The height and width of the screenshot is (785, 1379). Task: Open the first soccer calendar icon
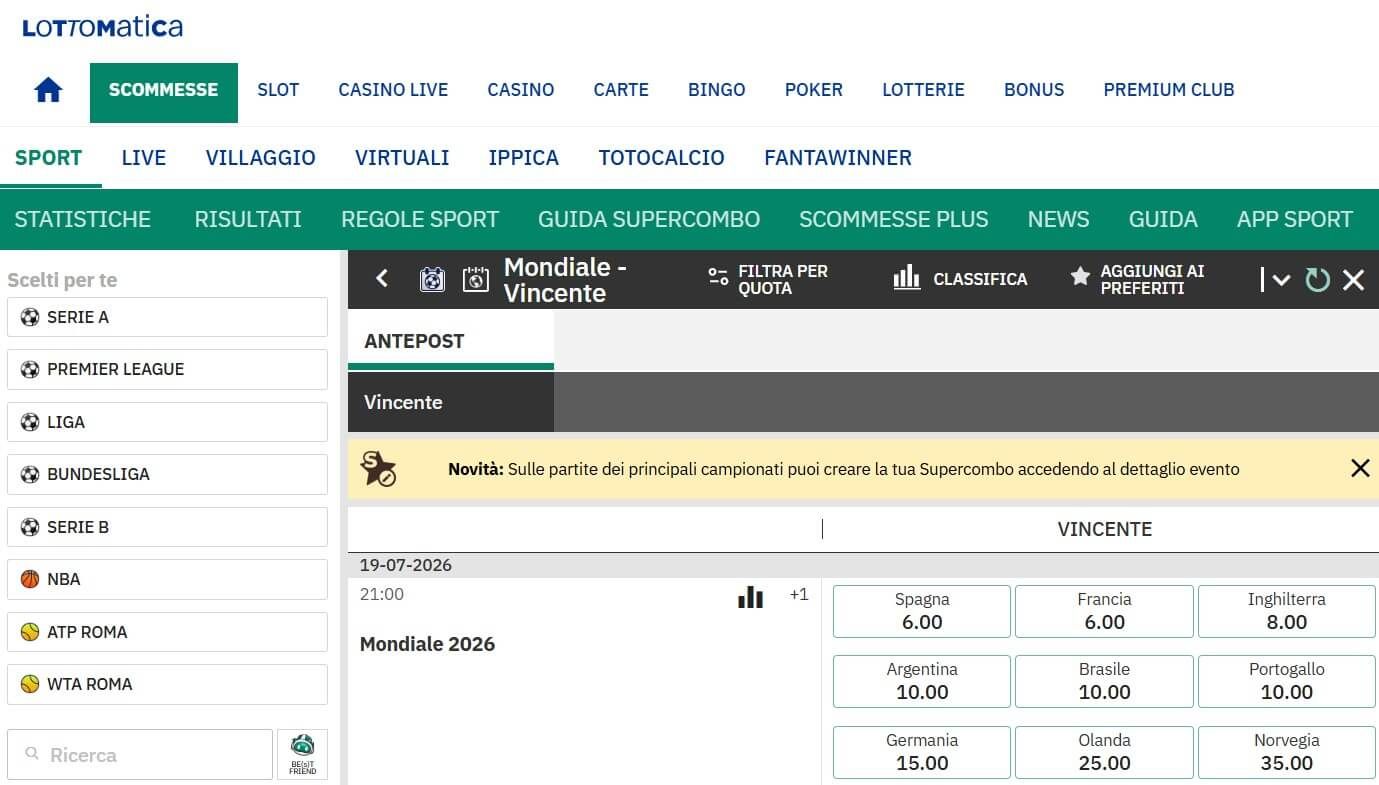click(432, 279)
